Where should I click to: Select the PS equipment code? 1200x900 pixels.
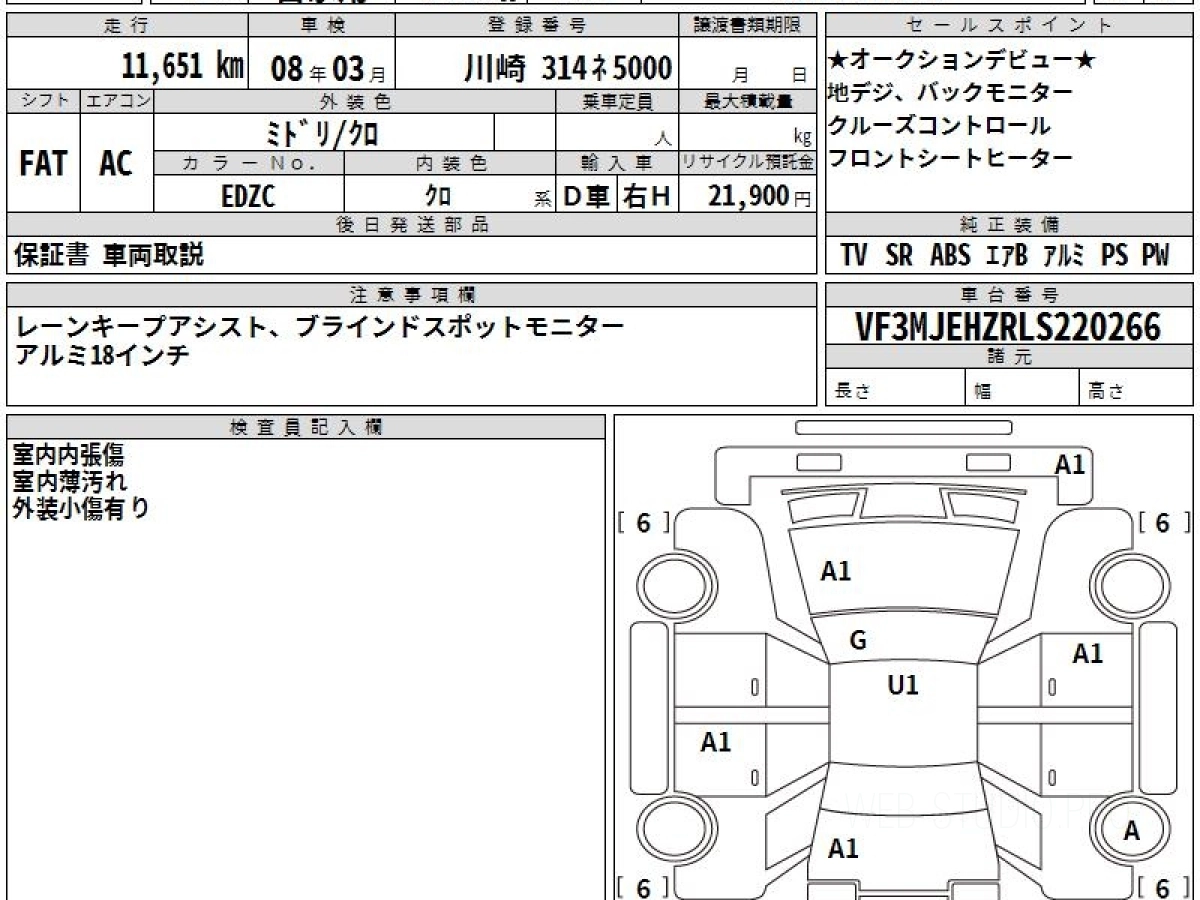tap(1114, 255)
